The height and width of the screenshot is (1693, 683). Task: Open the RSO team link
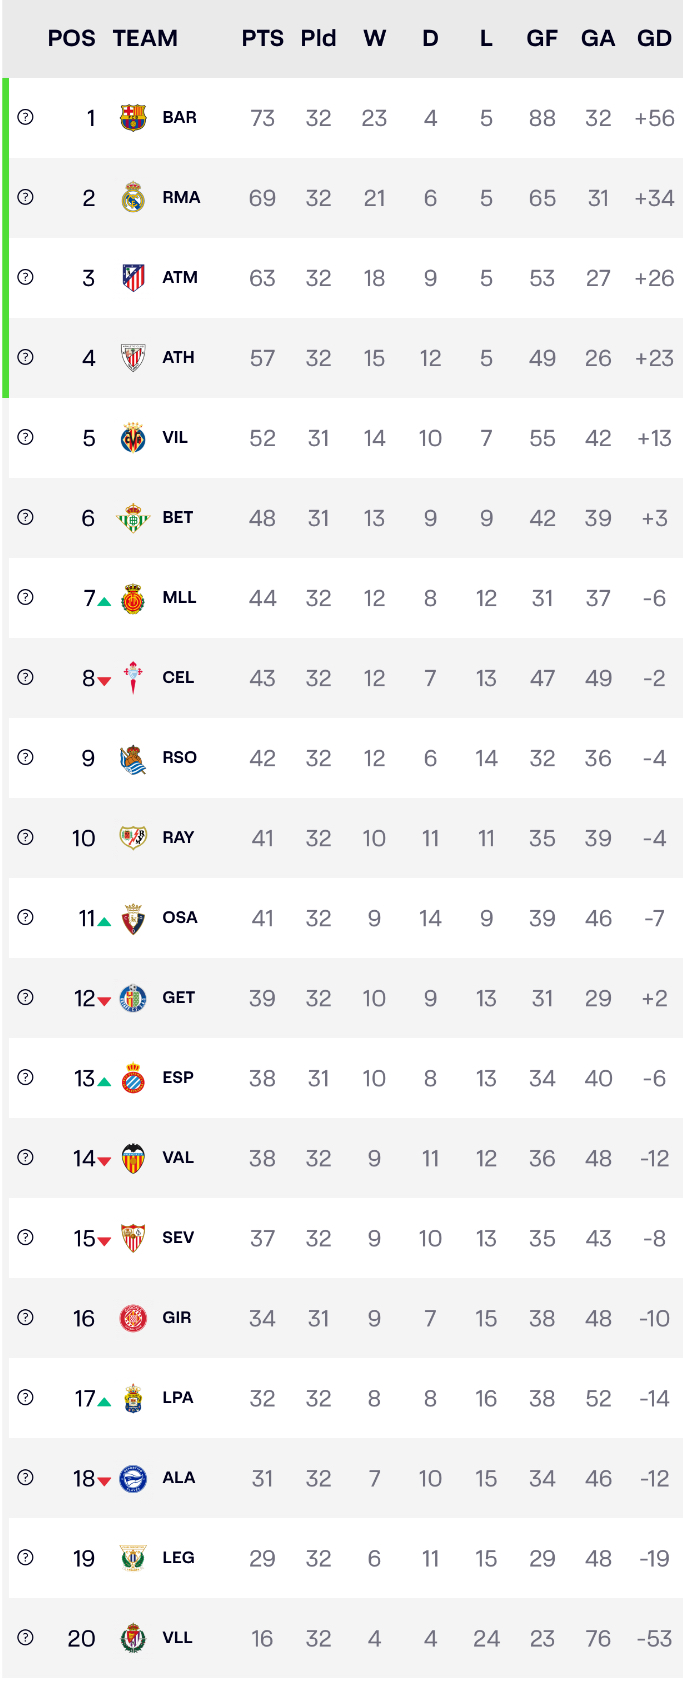click(x=180, y=758)
